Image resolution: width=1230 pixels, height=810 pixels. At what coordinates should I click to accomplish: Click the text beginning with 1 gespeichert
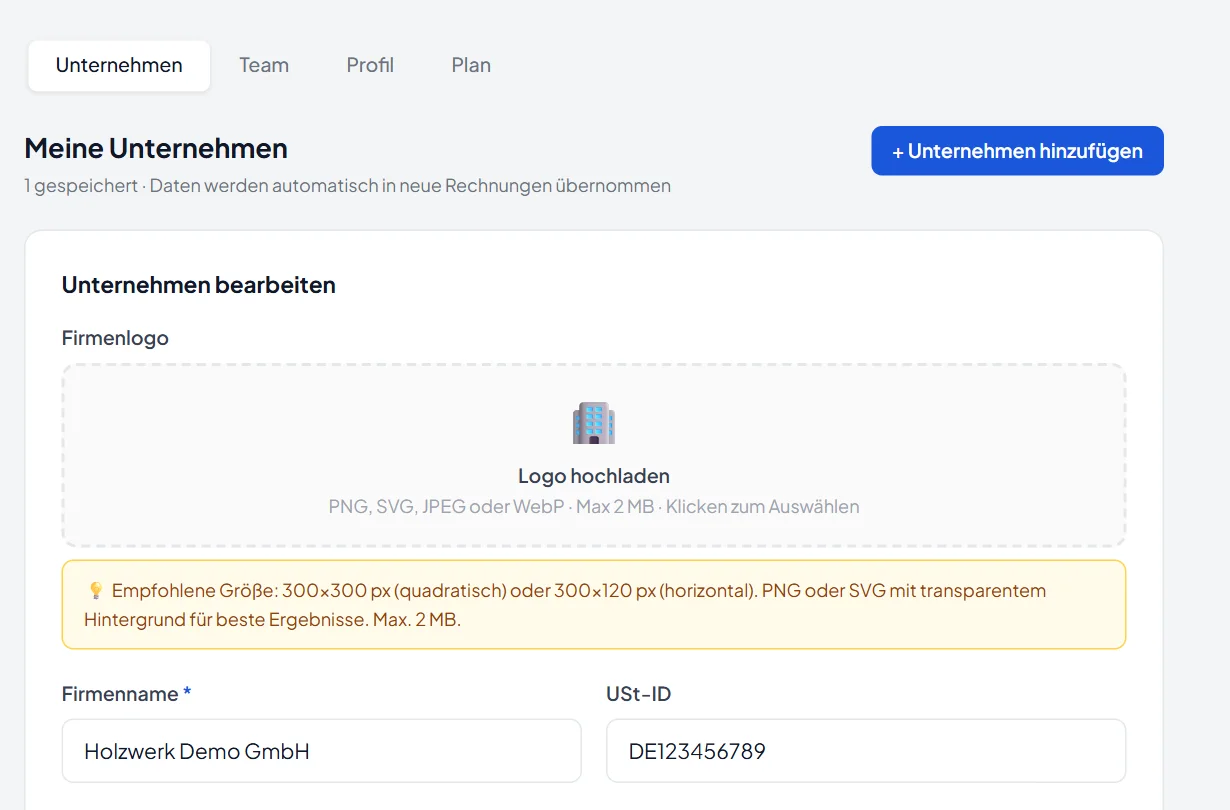pyautogui.click(x=347, y=186)
